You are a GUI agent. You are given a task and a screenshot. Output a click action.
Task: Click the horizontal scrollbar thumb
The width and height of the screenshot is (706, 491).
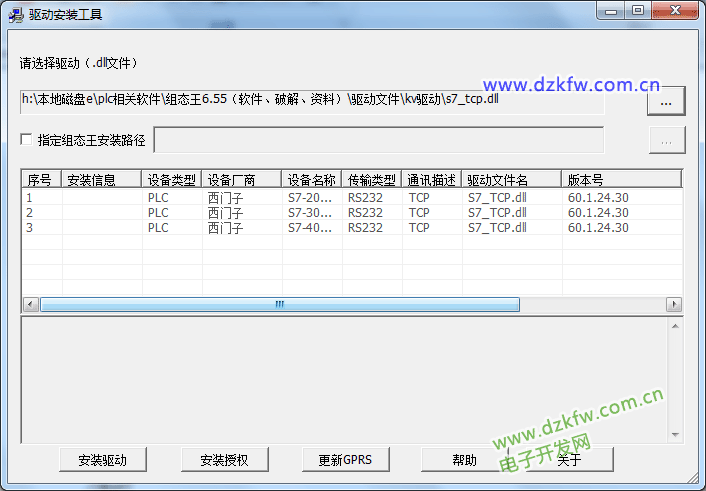(280, 305)
